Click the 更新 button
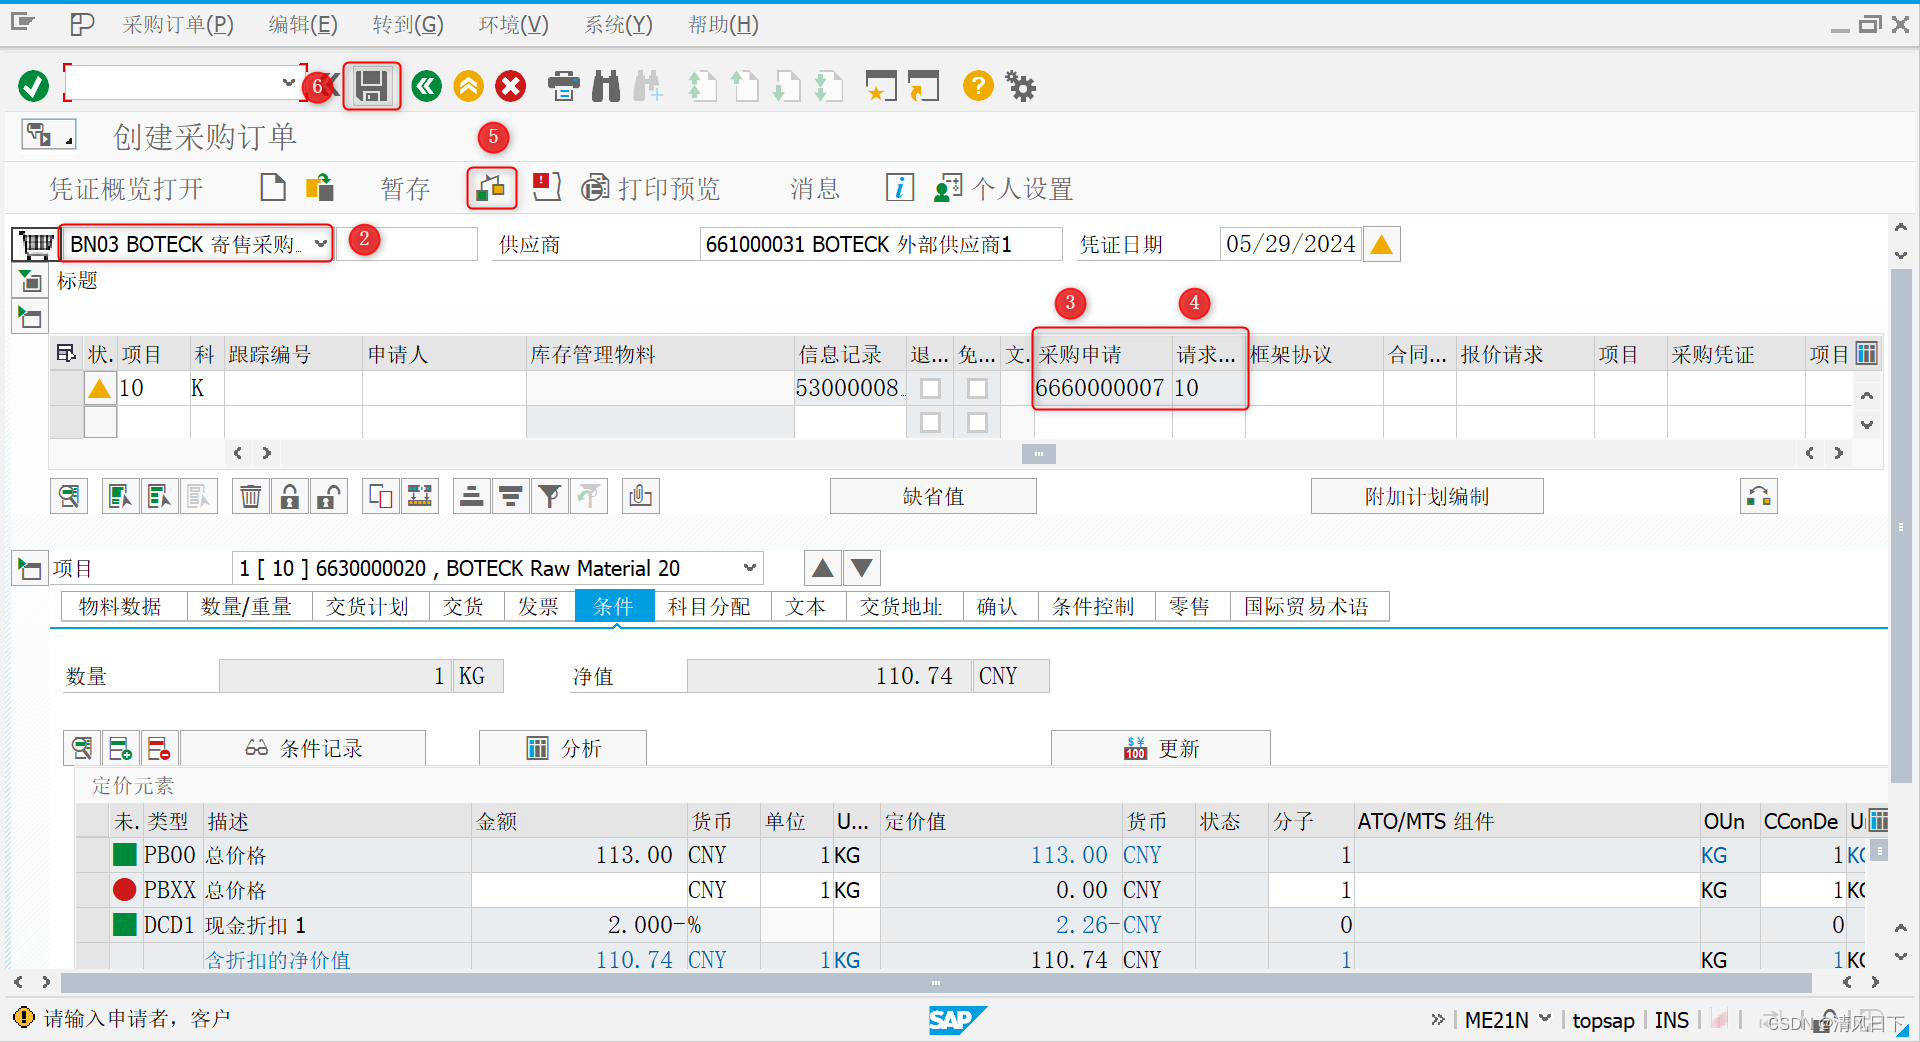Screen dimensions: 1920x1042 pos(1160,748)
